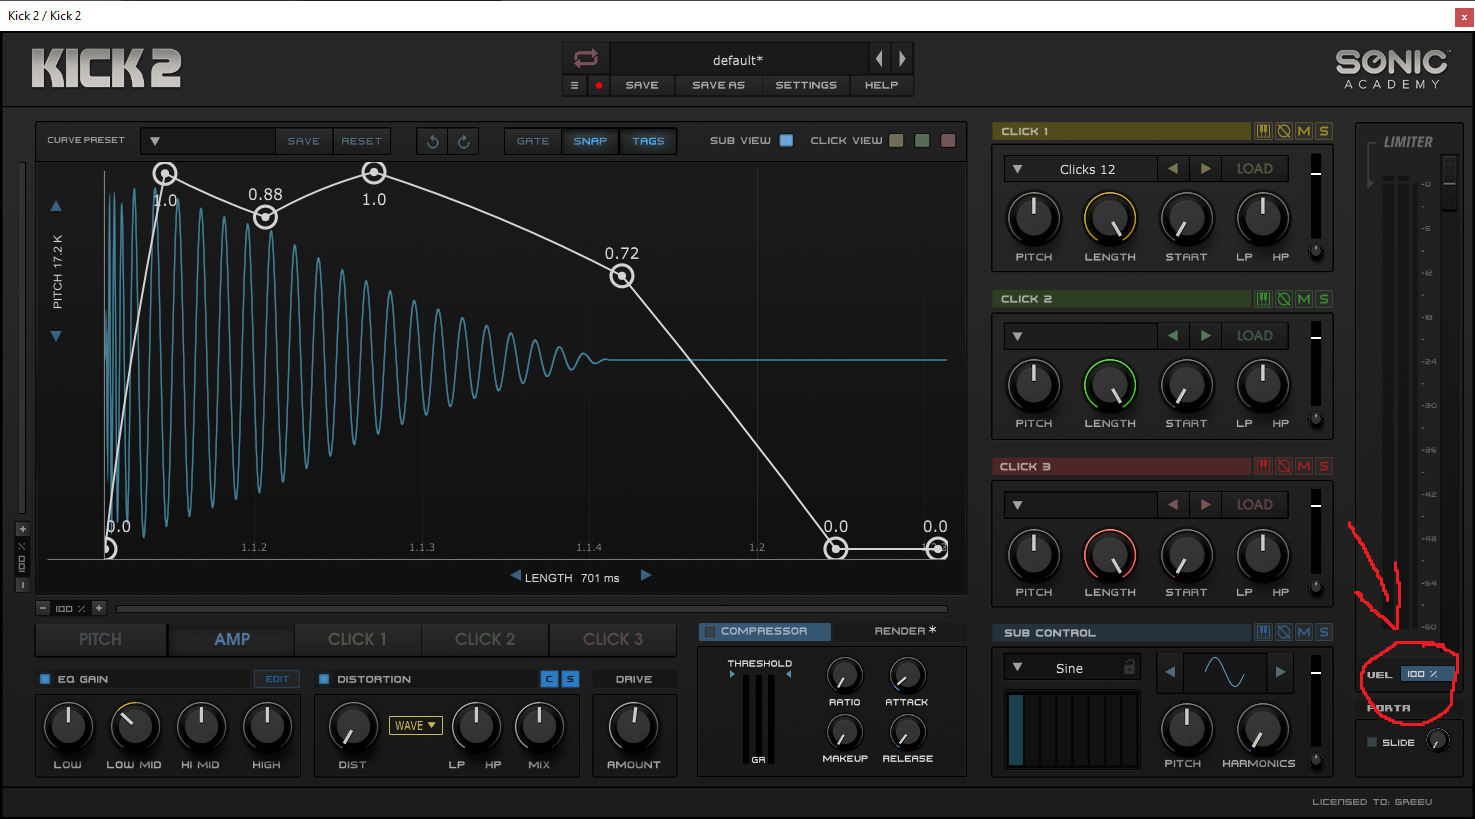The width and height of the screenshot is (1475, 819).
Task: Toggle the loop icon beside the preset name
Action: pyautogui.click(x=586, y=58)
